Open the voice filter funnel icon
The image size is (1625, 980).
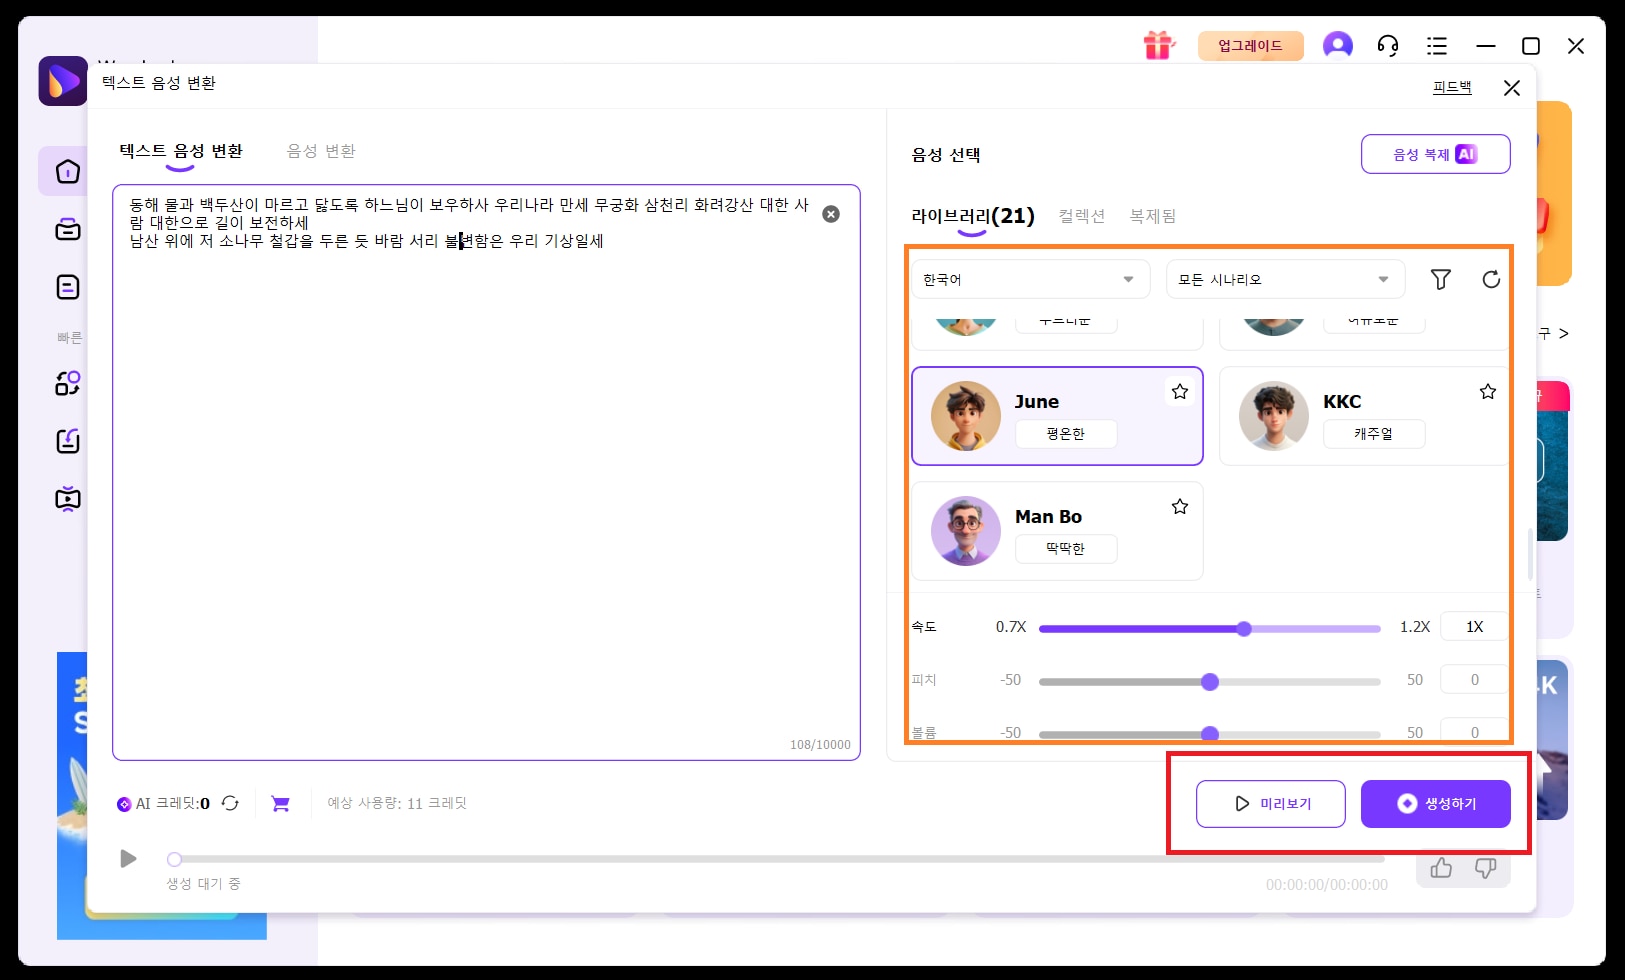[1440, 279]
